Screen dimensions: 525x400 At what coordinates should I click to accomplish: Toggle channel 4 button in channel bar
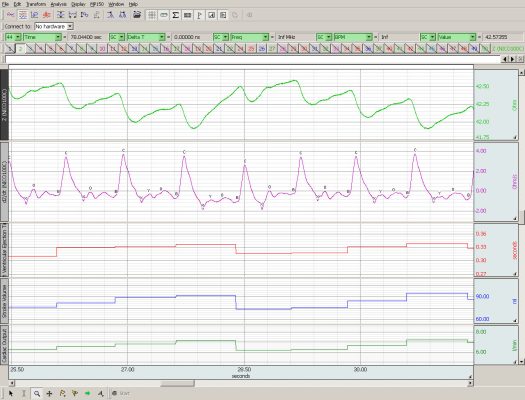point(41,49)
